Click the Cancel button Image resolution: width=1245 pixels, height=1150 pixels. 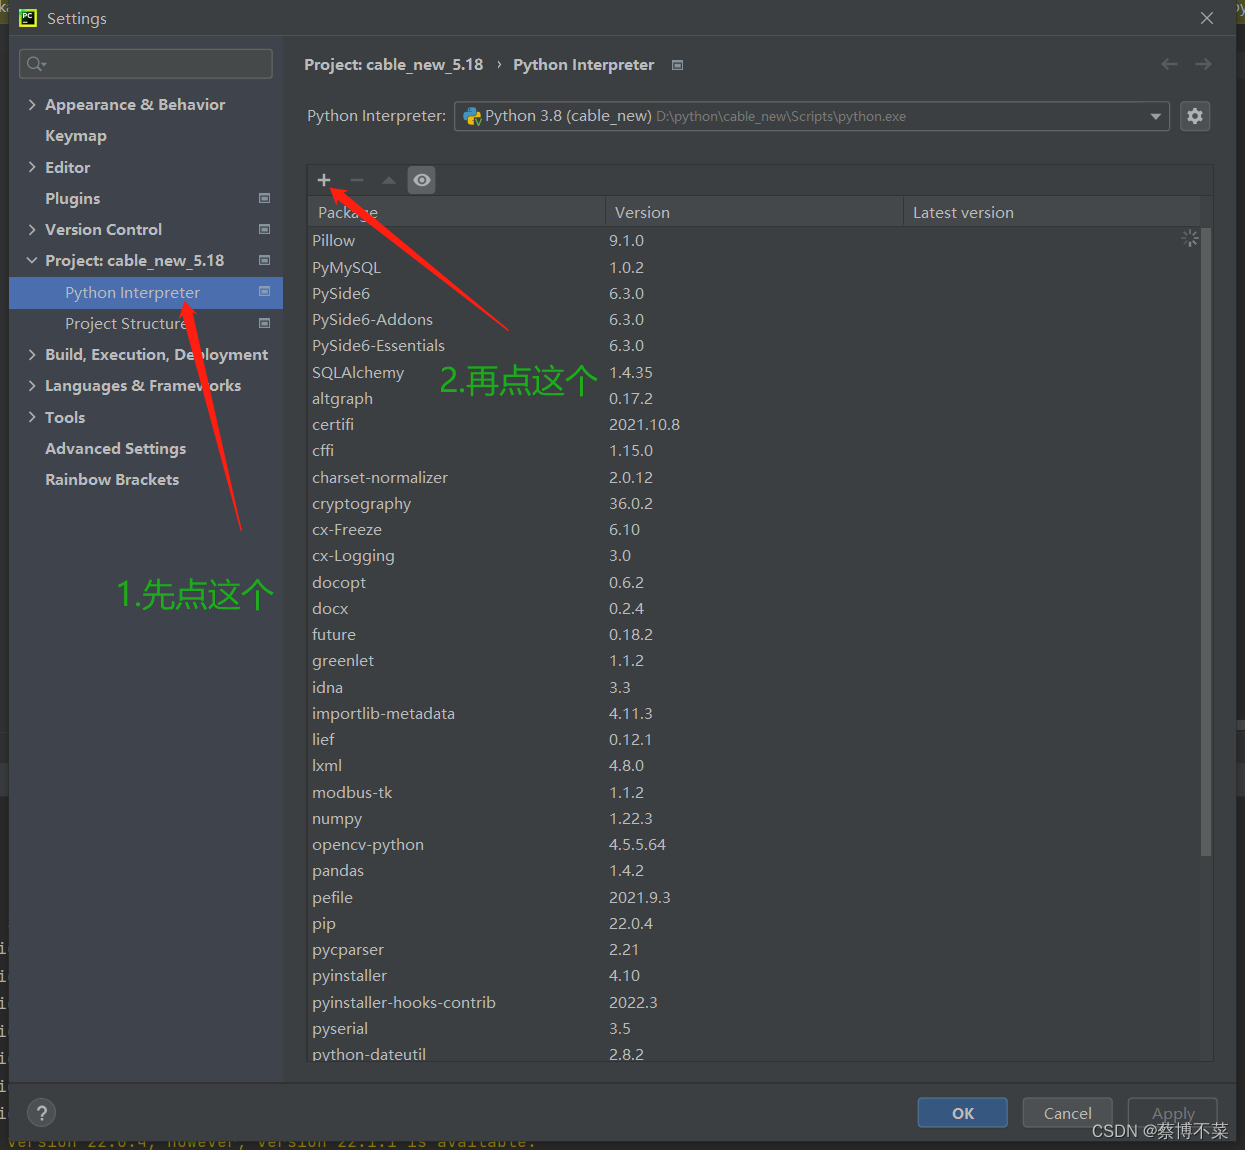1068,1113
